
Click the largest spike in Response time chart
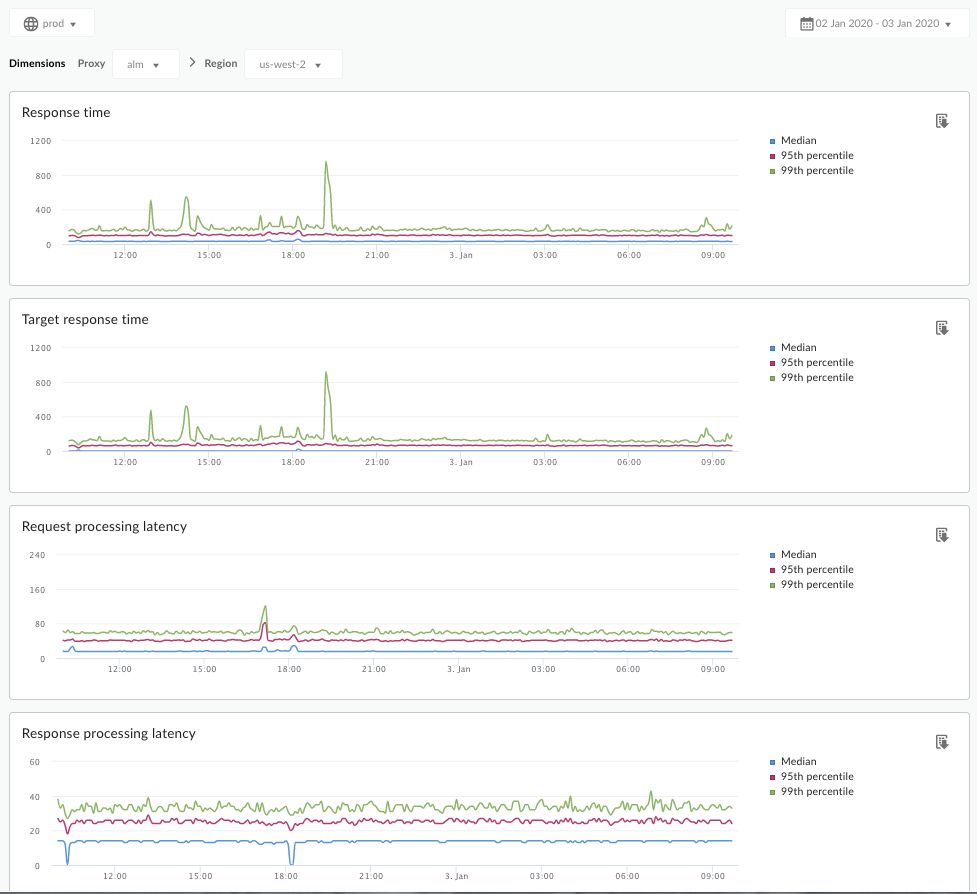point(326,163)
